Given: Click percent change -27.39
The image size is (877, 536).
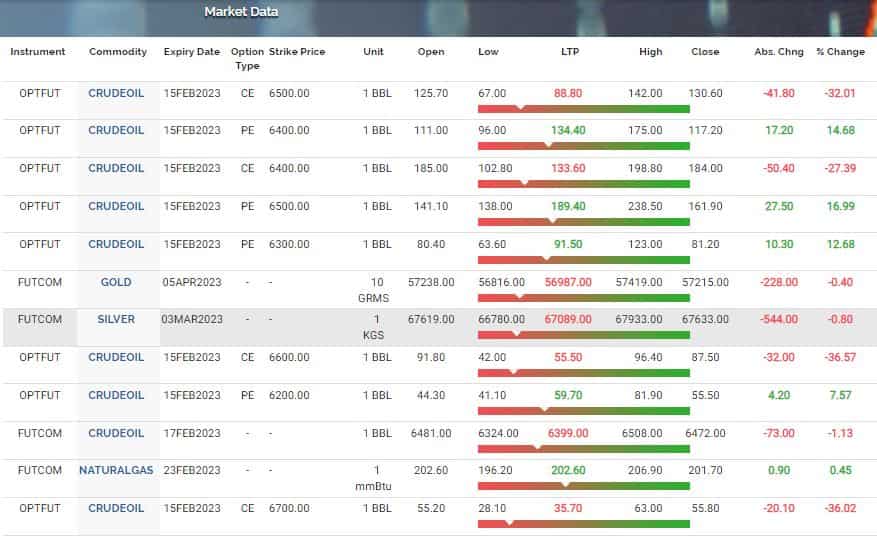Looking at the screenshot, I should tap(840, 168).
